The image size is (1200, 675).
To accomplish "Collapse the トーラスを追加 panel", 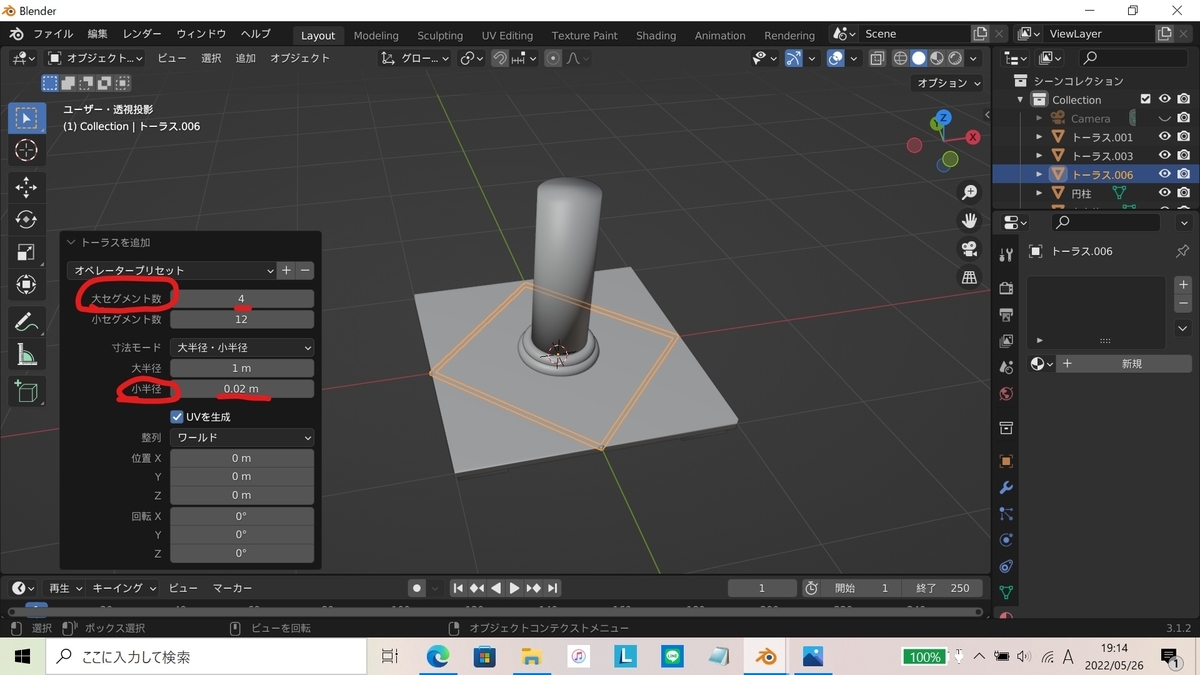I will (71, 242).
